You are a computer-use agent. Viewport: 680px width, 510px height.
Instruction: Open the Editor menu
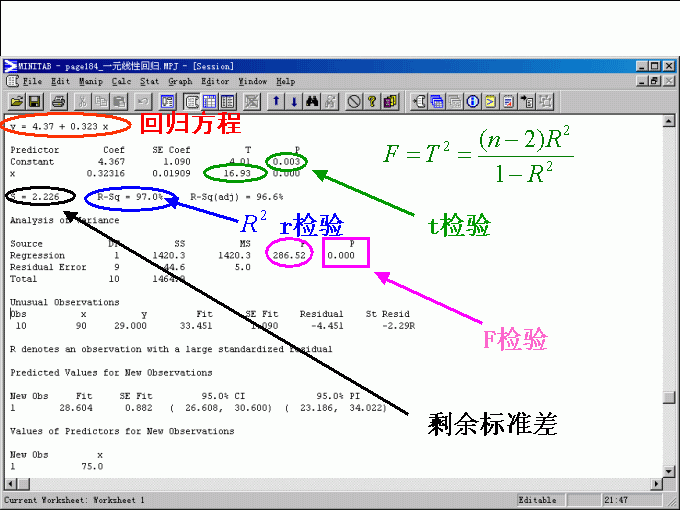coord(215,81)
